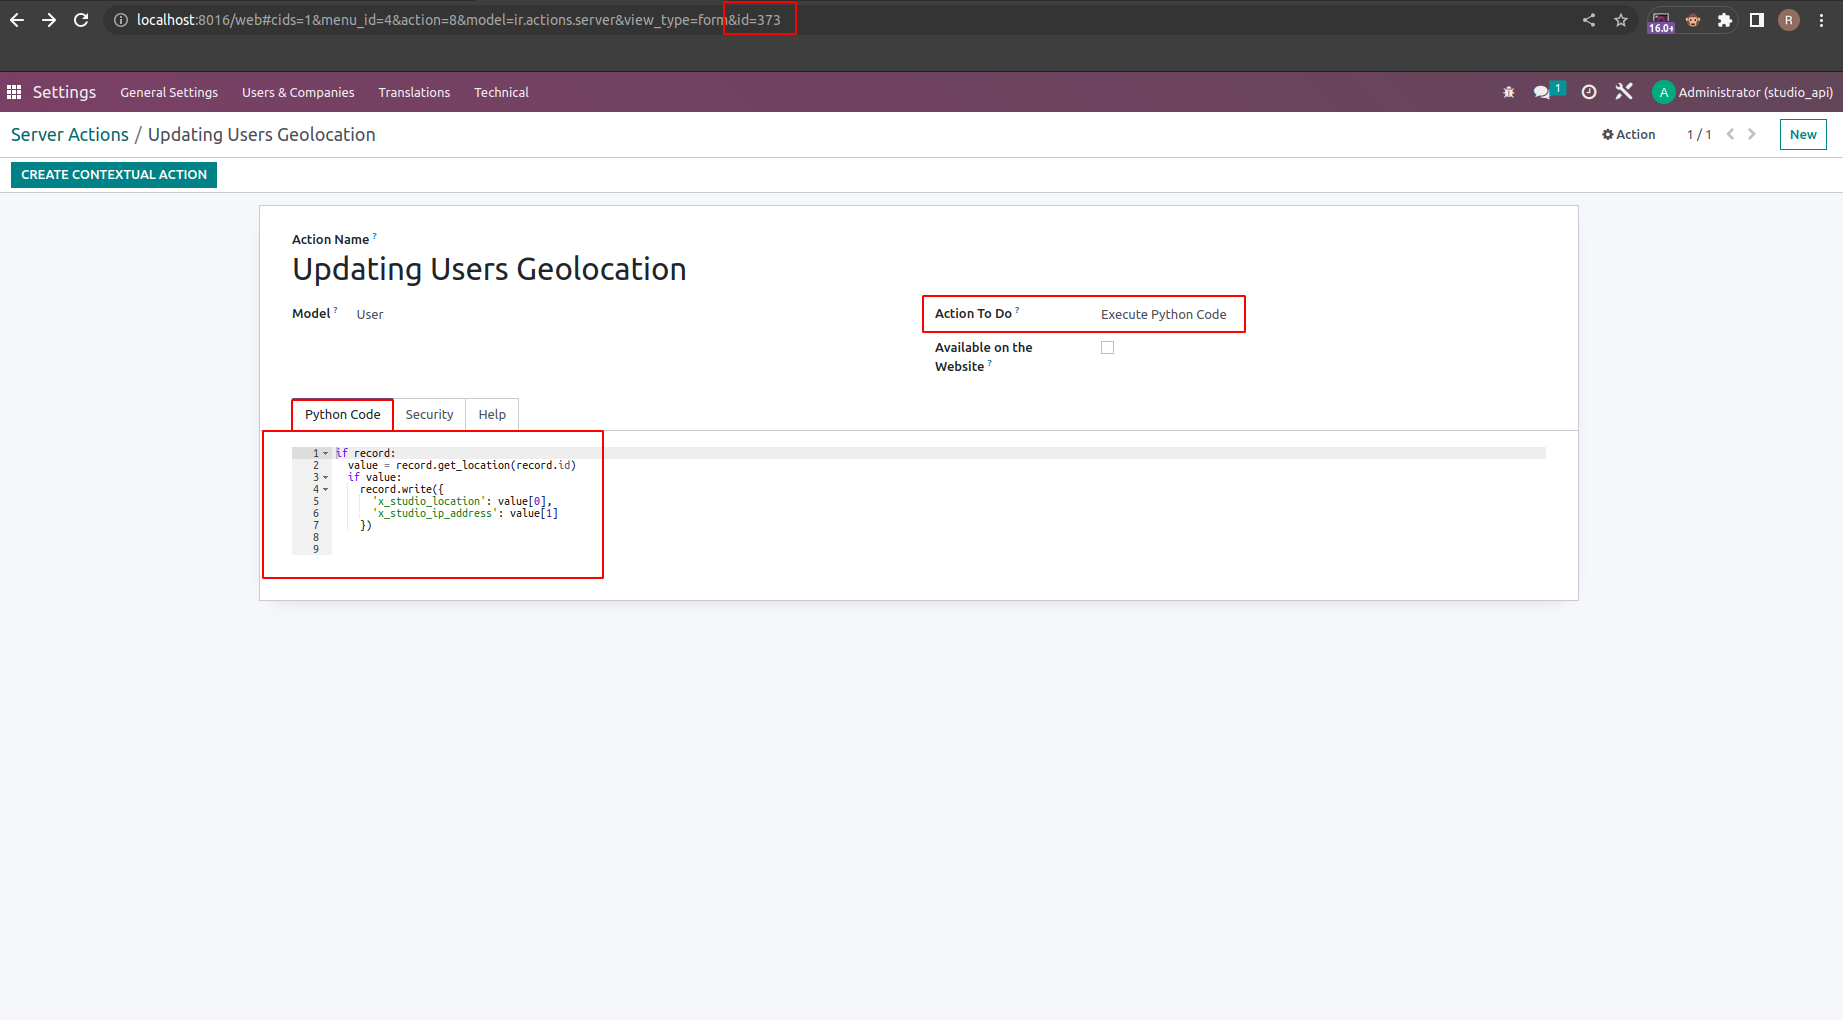Click the browser reload icon
This screenshot has height=1020, width=1843.
point(81,20)
